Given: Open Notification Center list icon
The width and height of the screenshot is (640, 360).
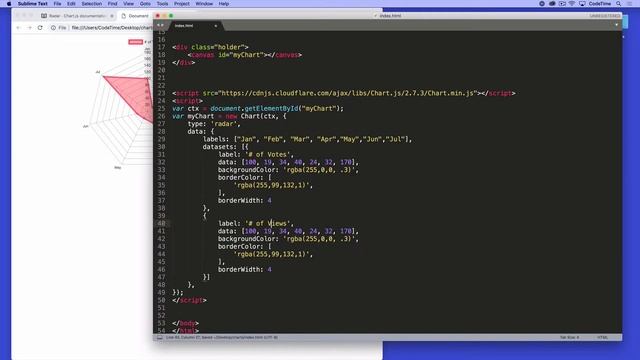Looking at the screenshot, I should pyautogui.click(x=629, y=4).
